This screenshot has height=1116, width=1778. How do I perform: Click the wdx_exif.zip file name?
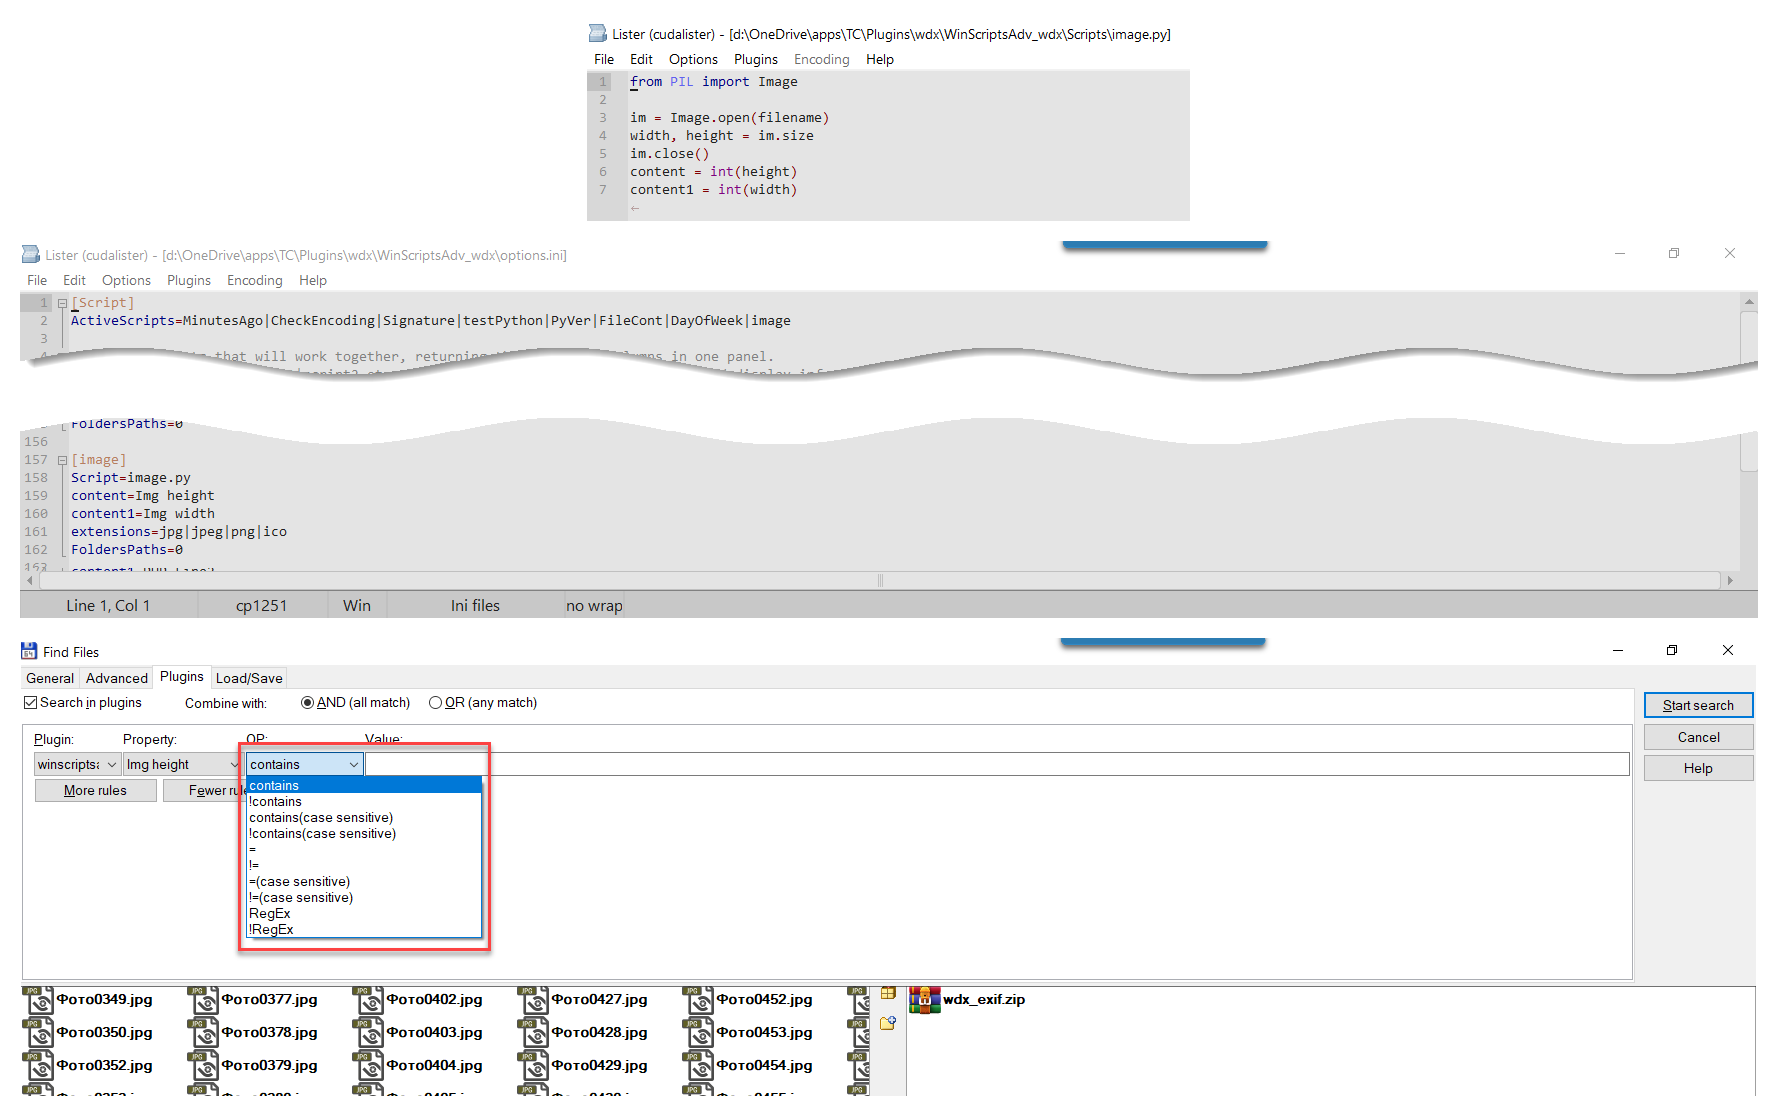984,1000
